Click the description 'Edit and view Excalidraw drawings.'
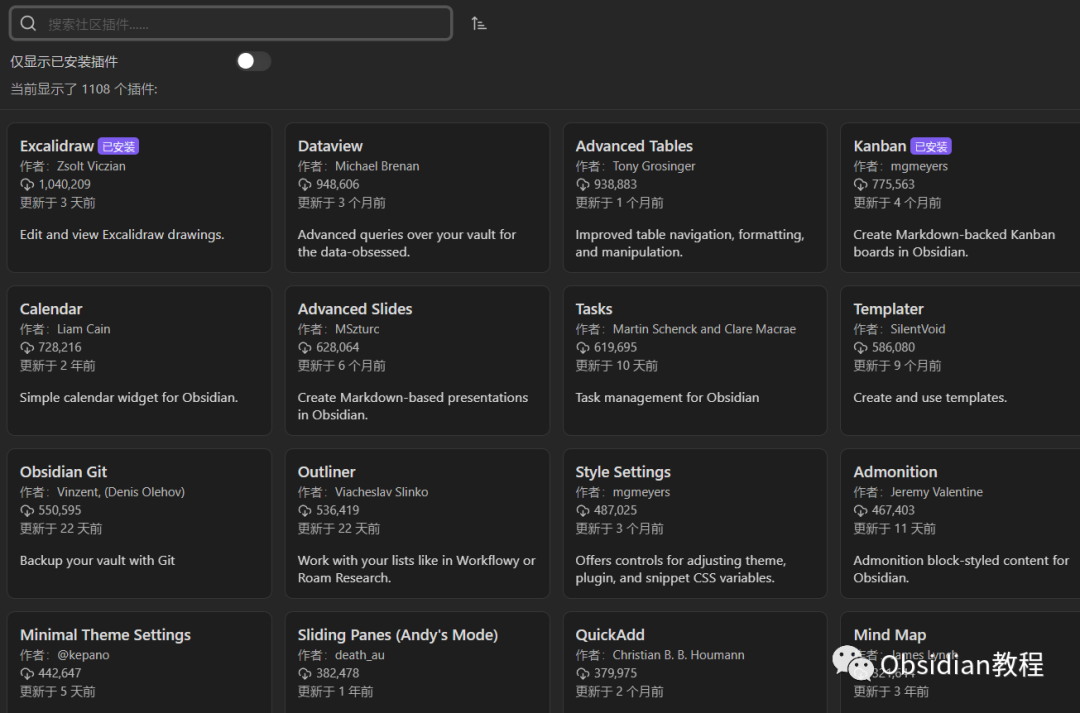Image resolution: width=1080 pixels, height=713 pixels. pos(122,235)
